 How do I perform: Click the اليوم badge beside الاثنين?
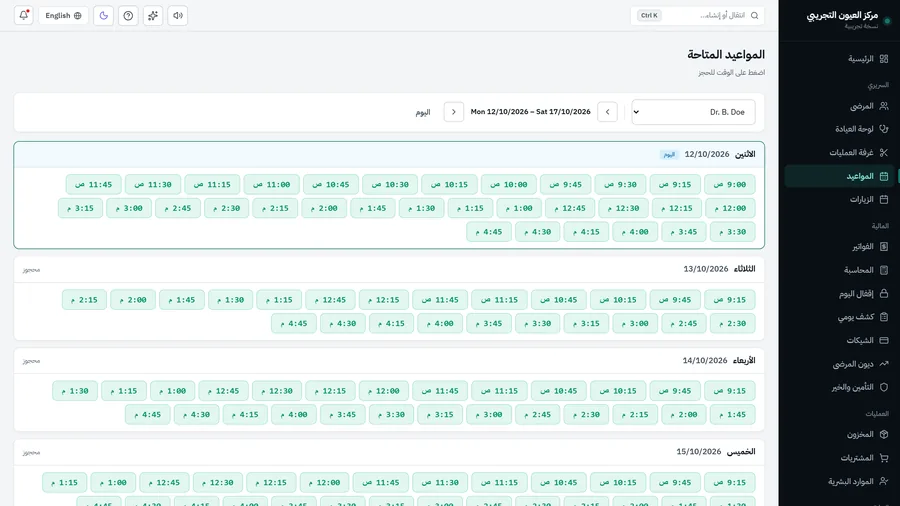pos(669,154)
